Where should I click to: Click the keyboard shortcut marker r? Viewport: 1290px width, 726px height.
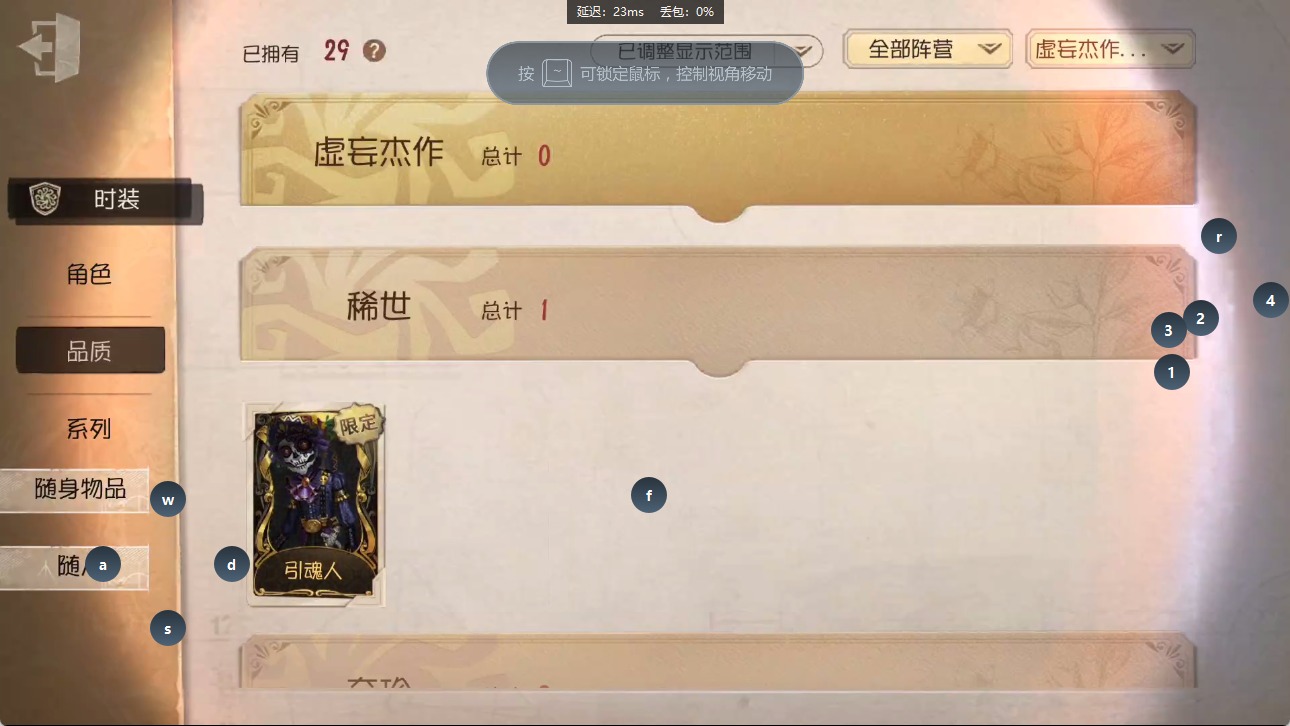click(1219, 237)
